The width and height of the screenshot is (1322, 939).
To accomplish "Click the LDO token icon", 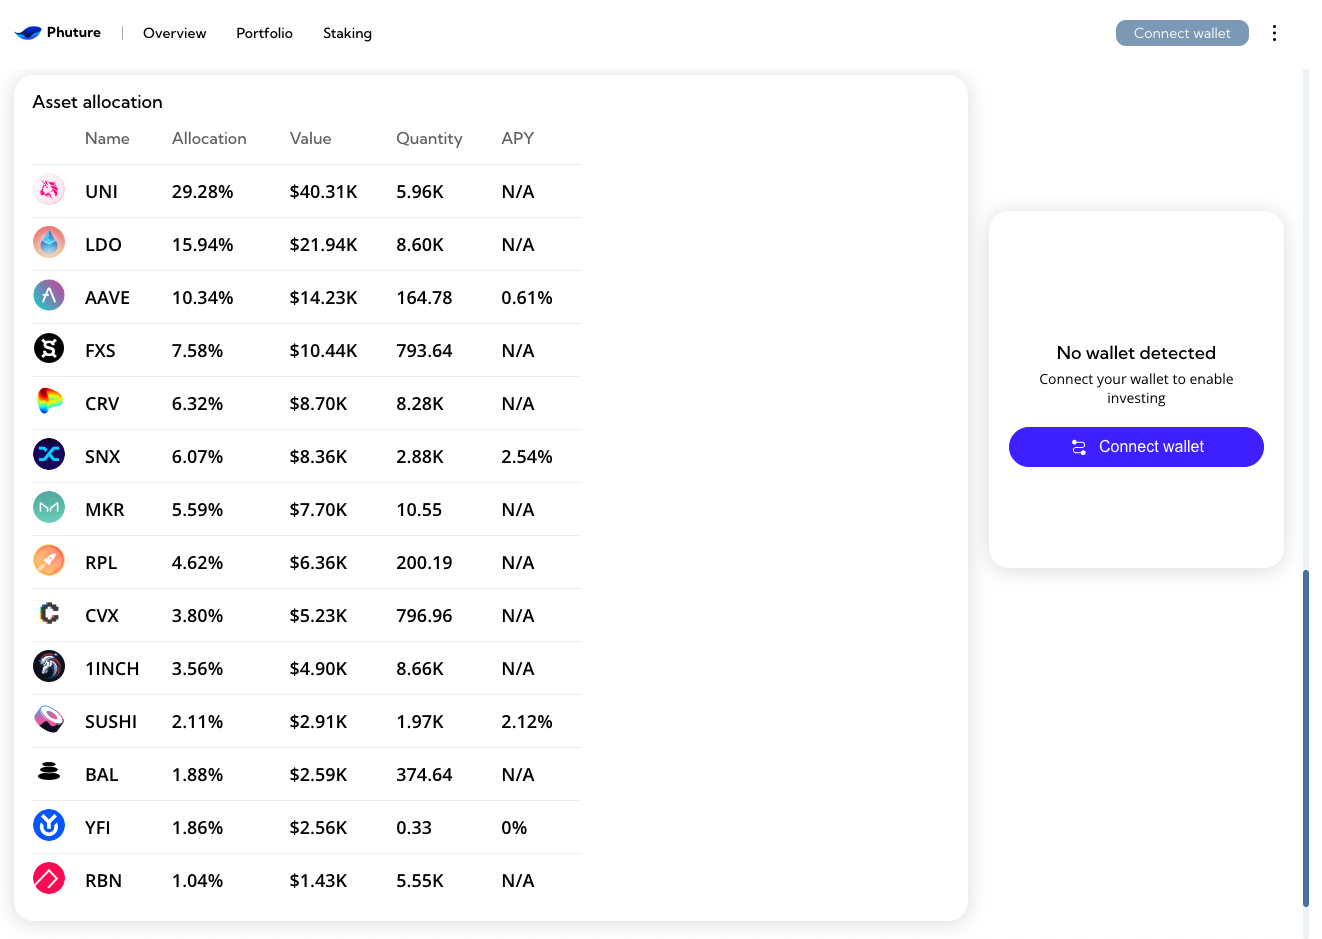I will click(49, 242).
